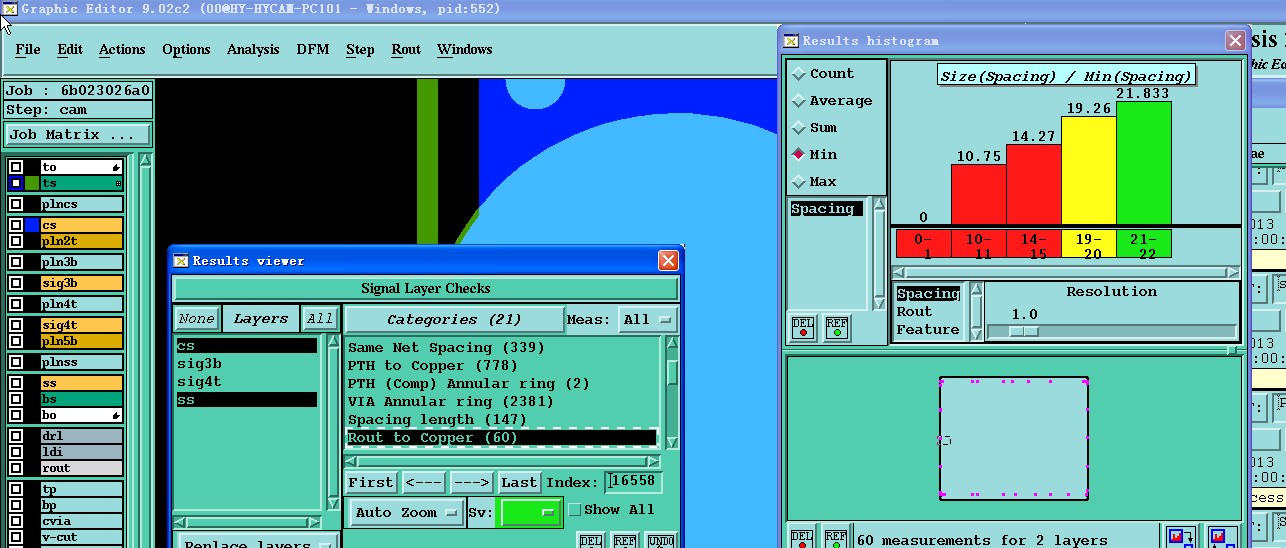Select the Sum radio option
This screenshot has height=548, width=1286.
click(x=799, y=128)
